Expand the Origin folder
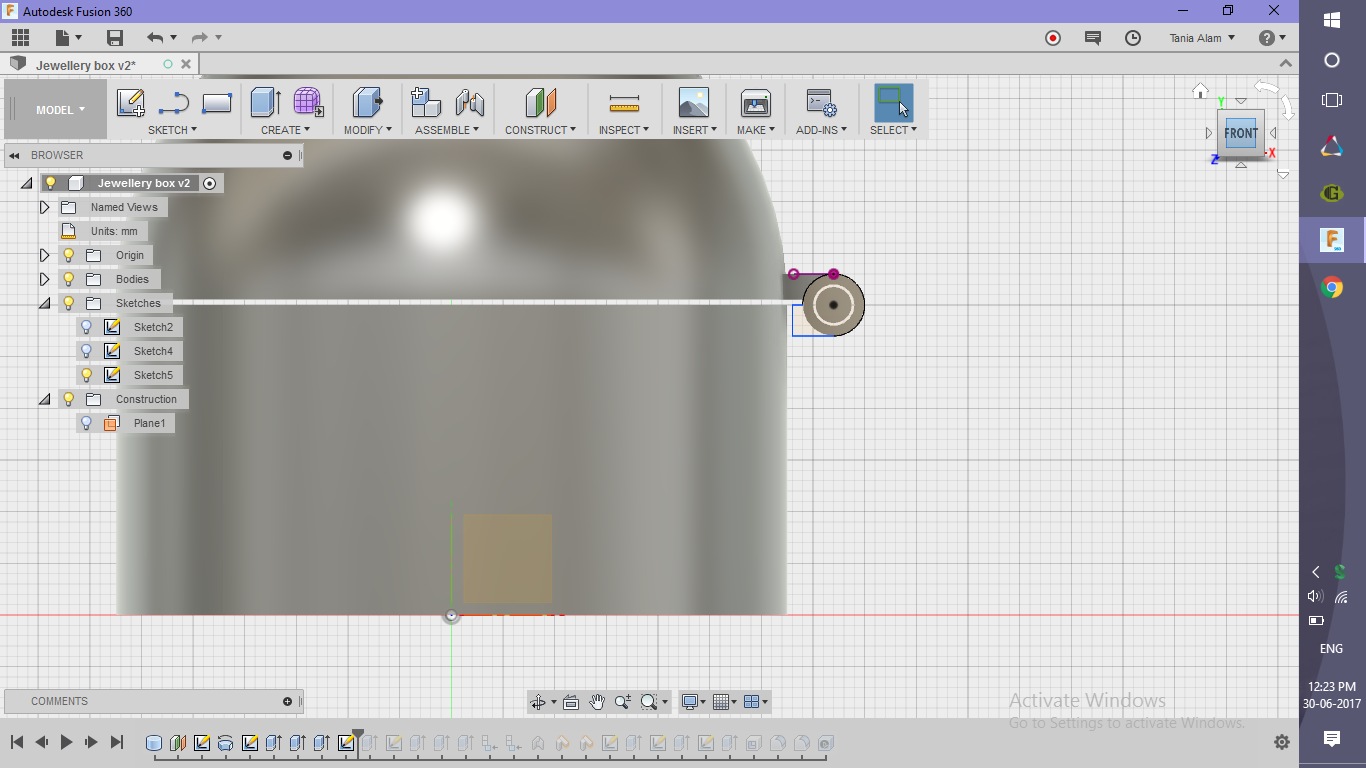Image resolution: width=1366 pixels, height=768 pixels. point(44,255)
